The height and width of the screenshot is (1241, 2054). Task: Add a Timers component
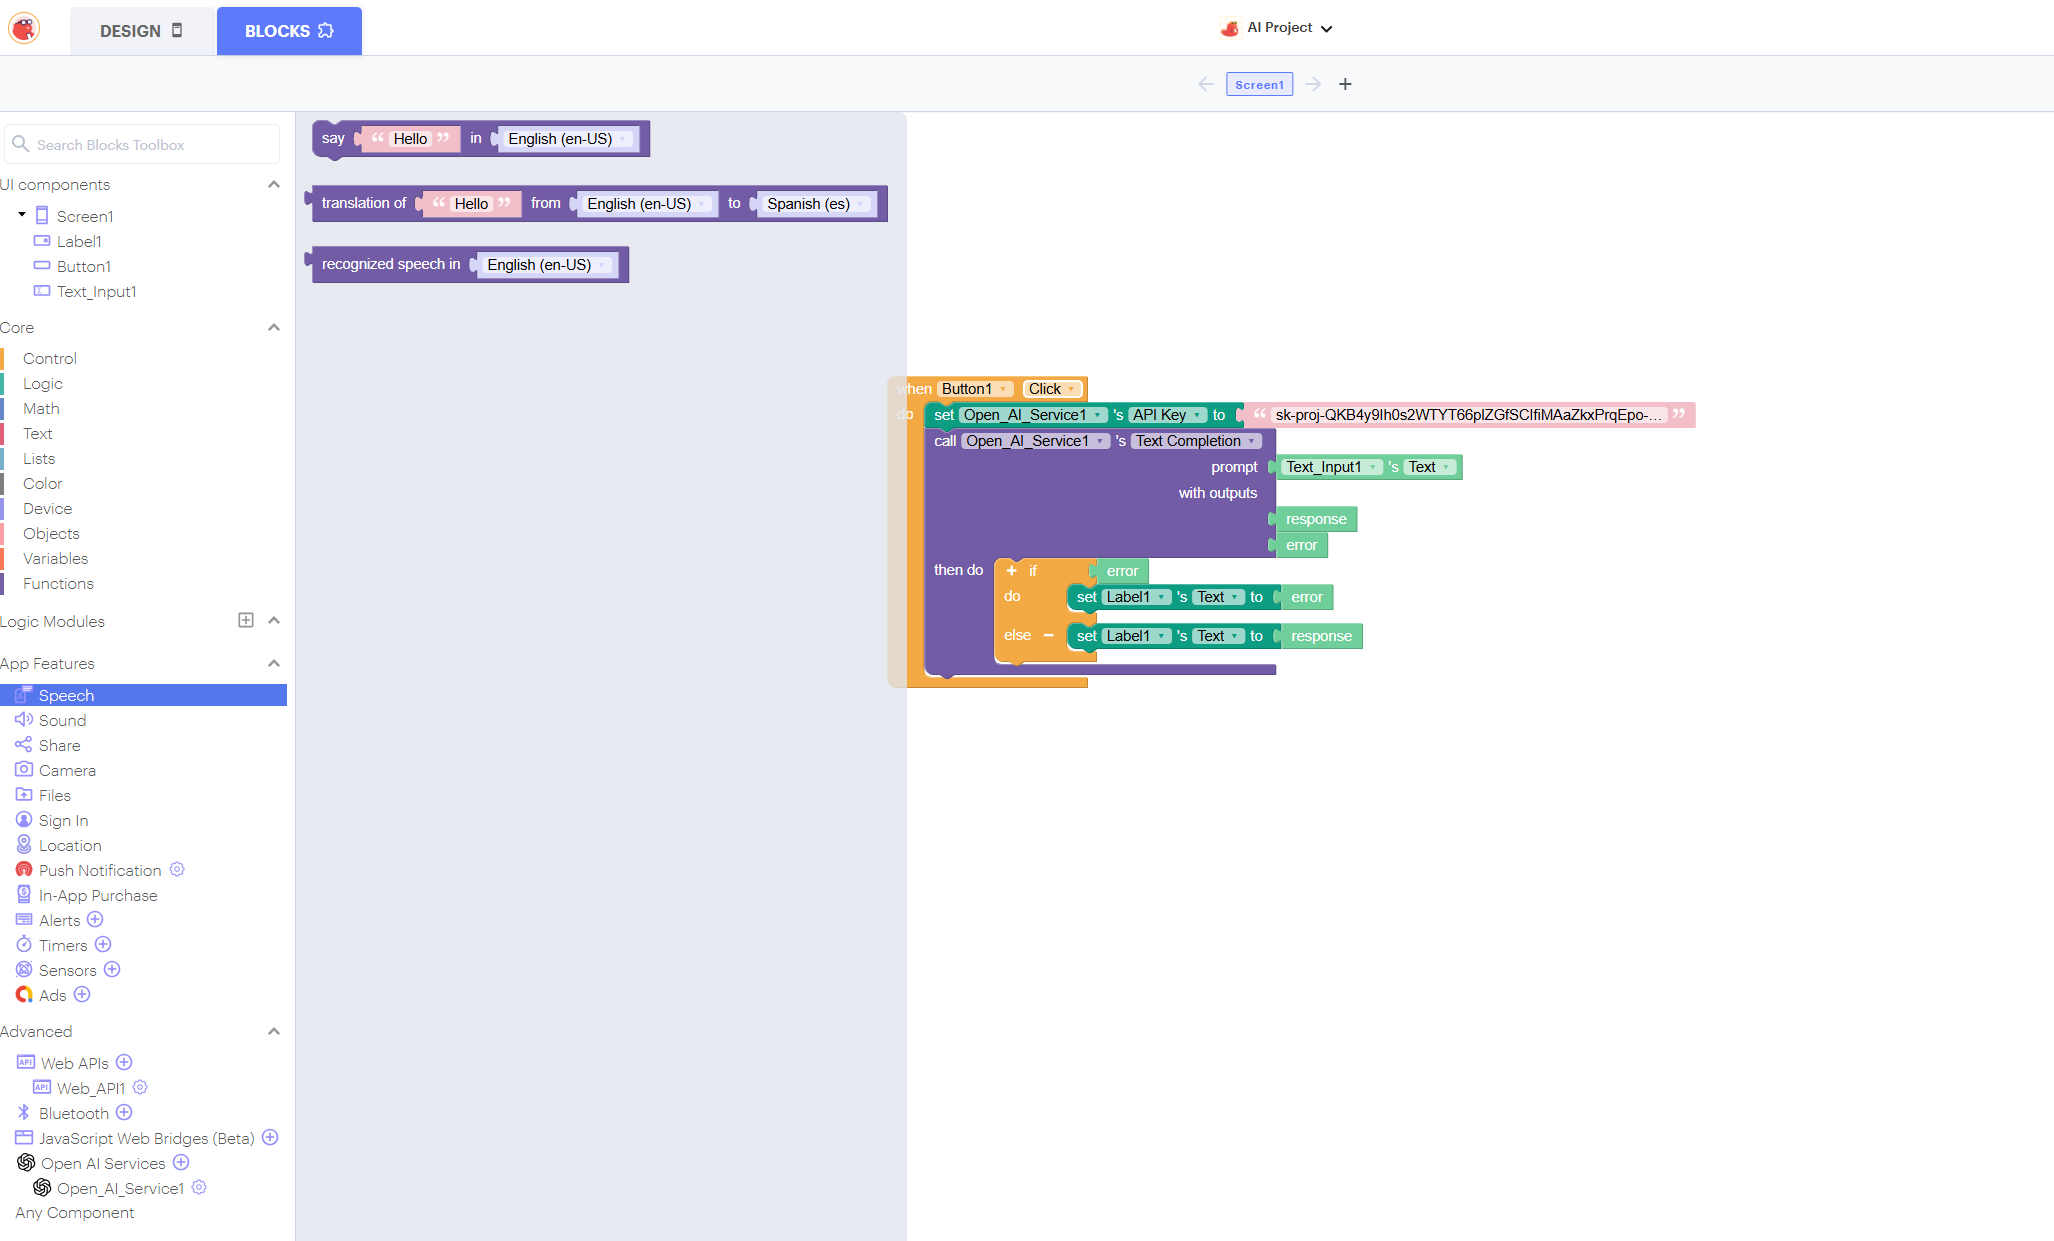pyautogui.click(x=103, y=944)
